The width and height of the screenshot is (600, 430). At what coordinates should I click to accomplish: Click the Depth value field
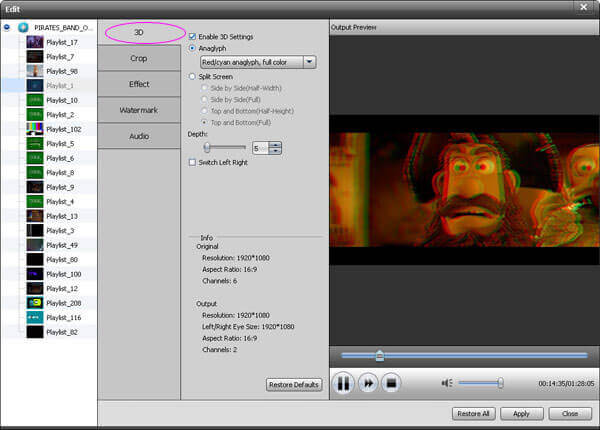pos(261,148)
